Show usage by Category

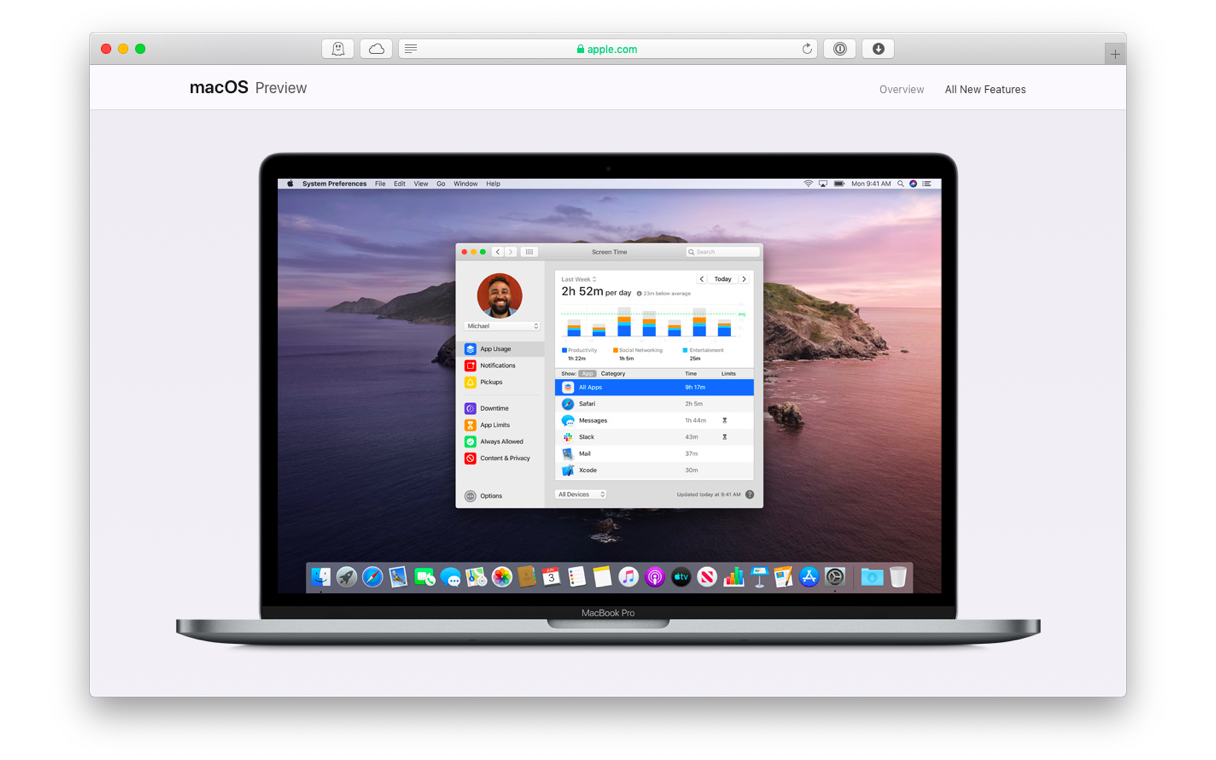coord(613,373)
